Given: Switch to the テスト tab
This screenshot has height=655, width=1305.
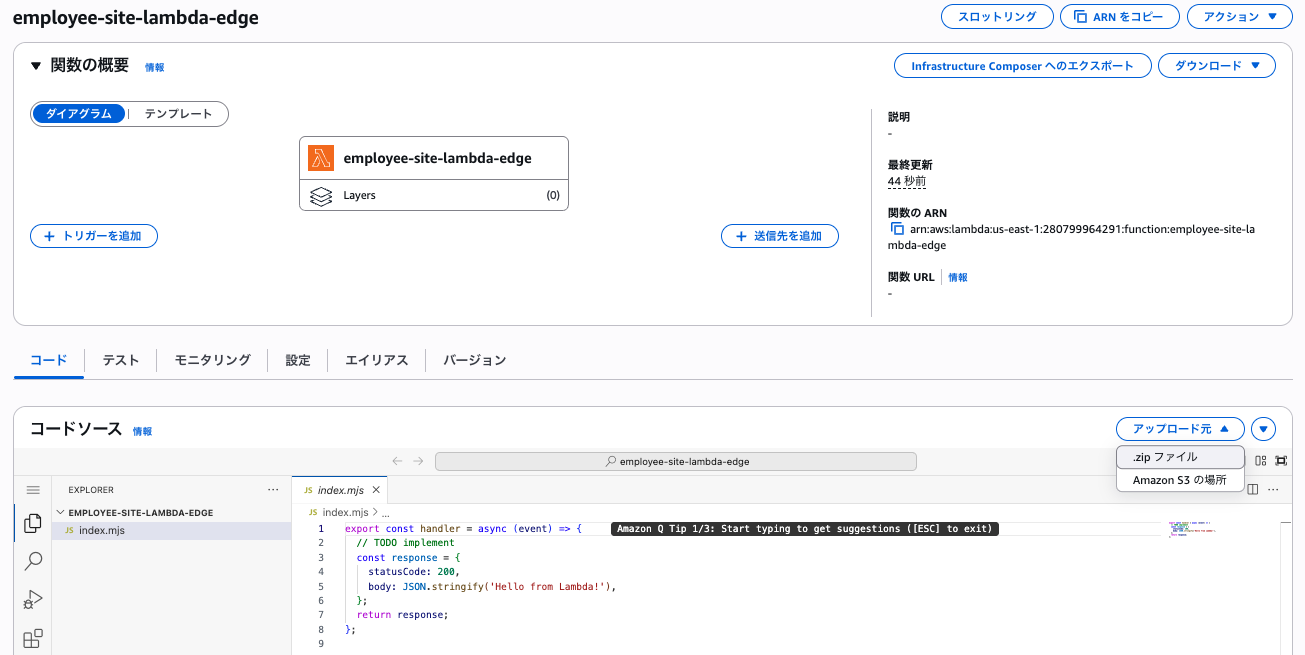Looking at the screenshot, I should (121, 360).
